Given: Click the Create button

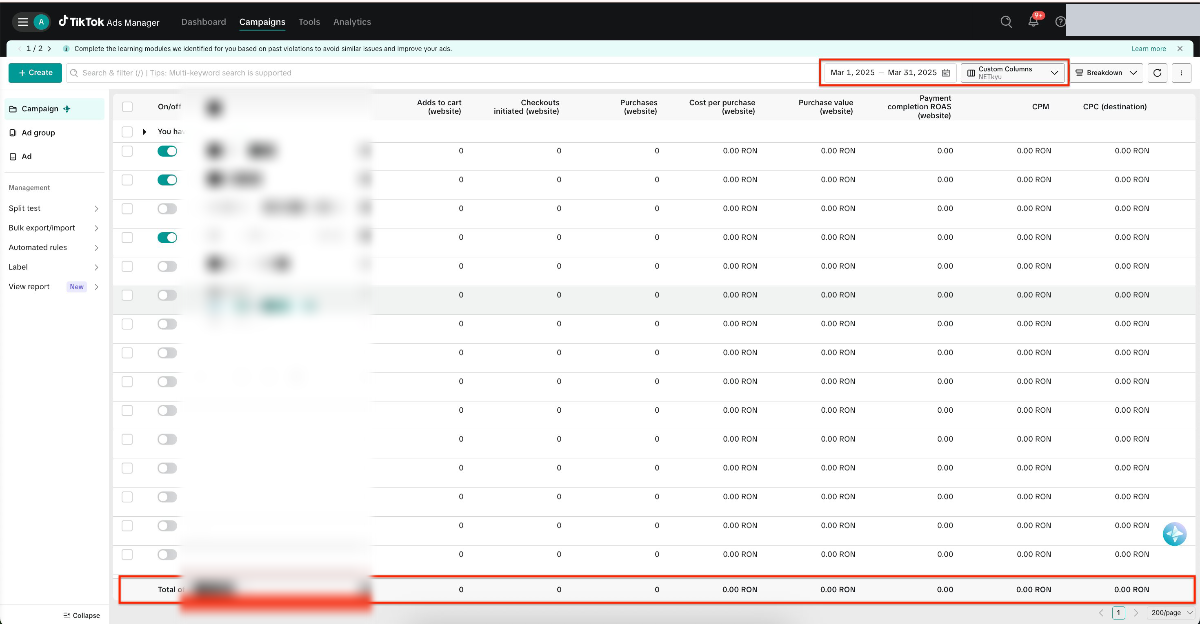Looking at the screenshot, I should [35, 73].
